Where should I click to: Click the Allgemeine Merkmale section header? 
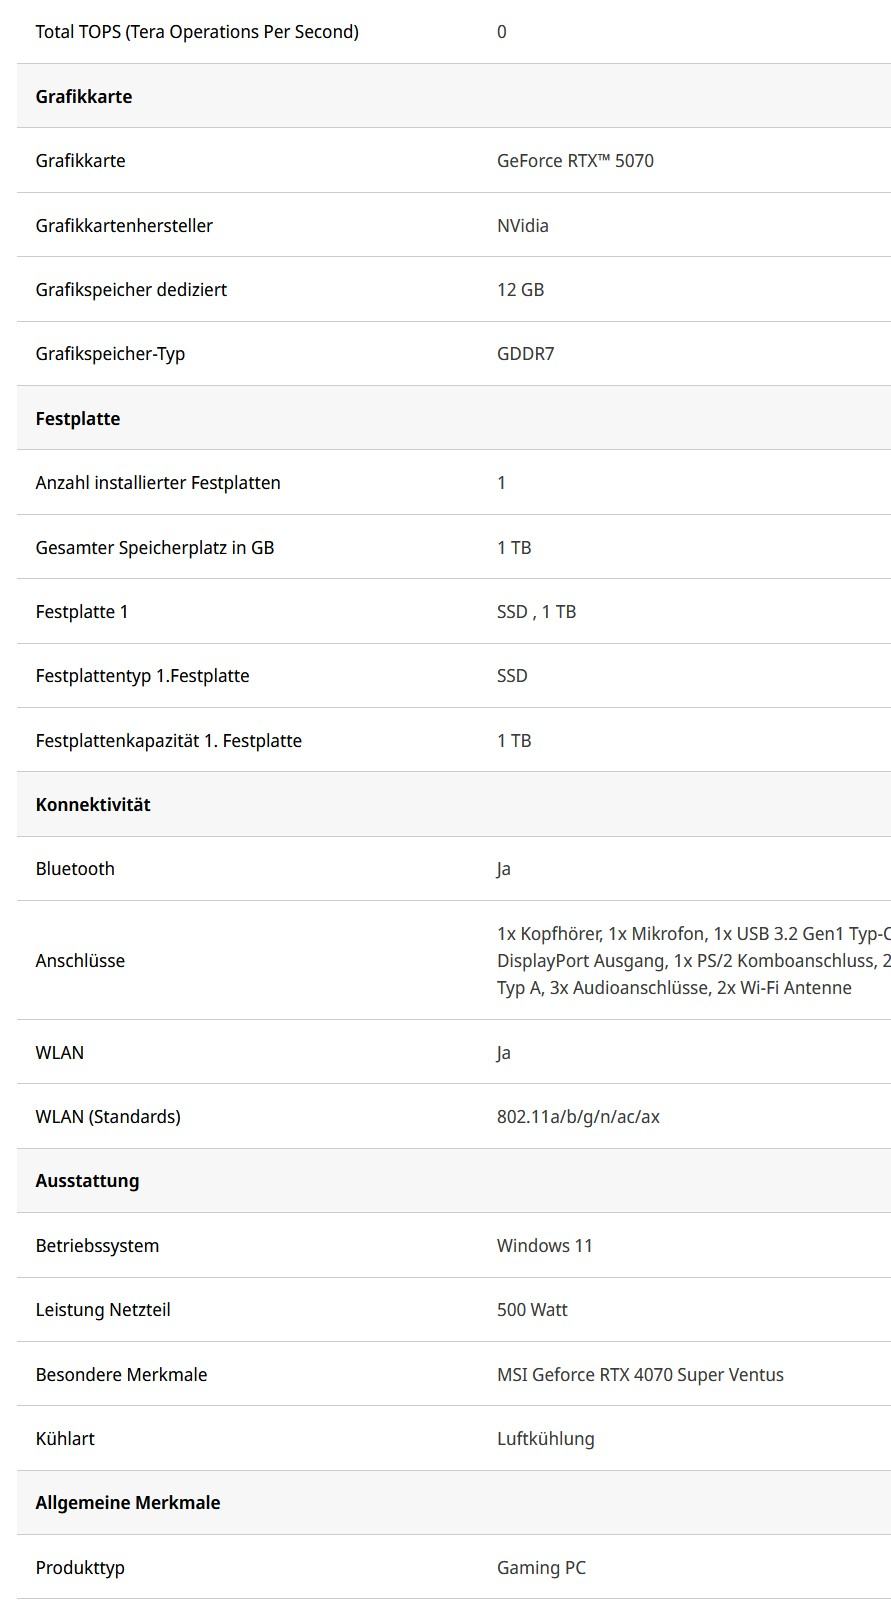[128, 1503]
